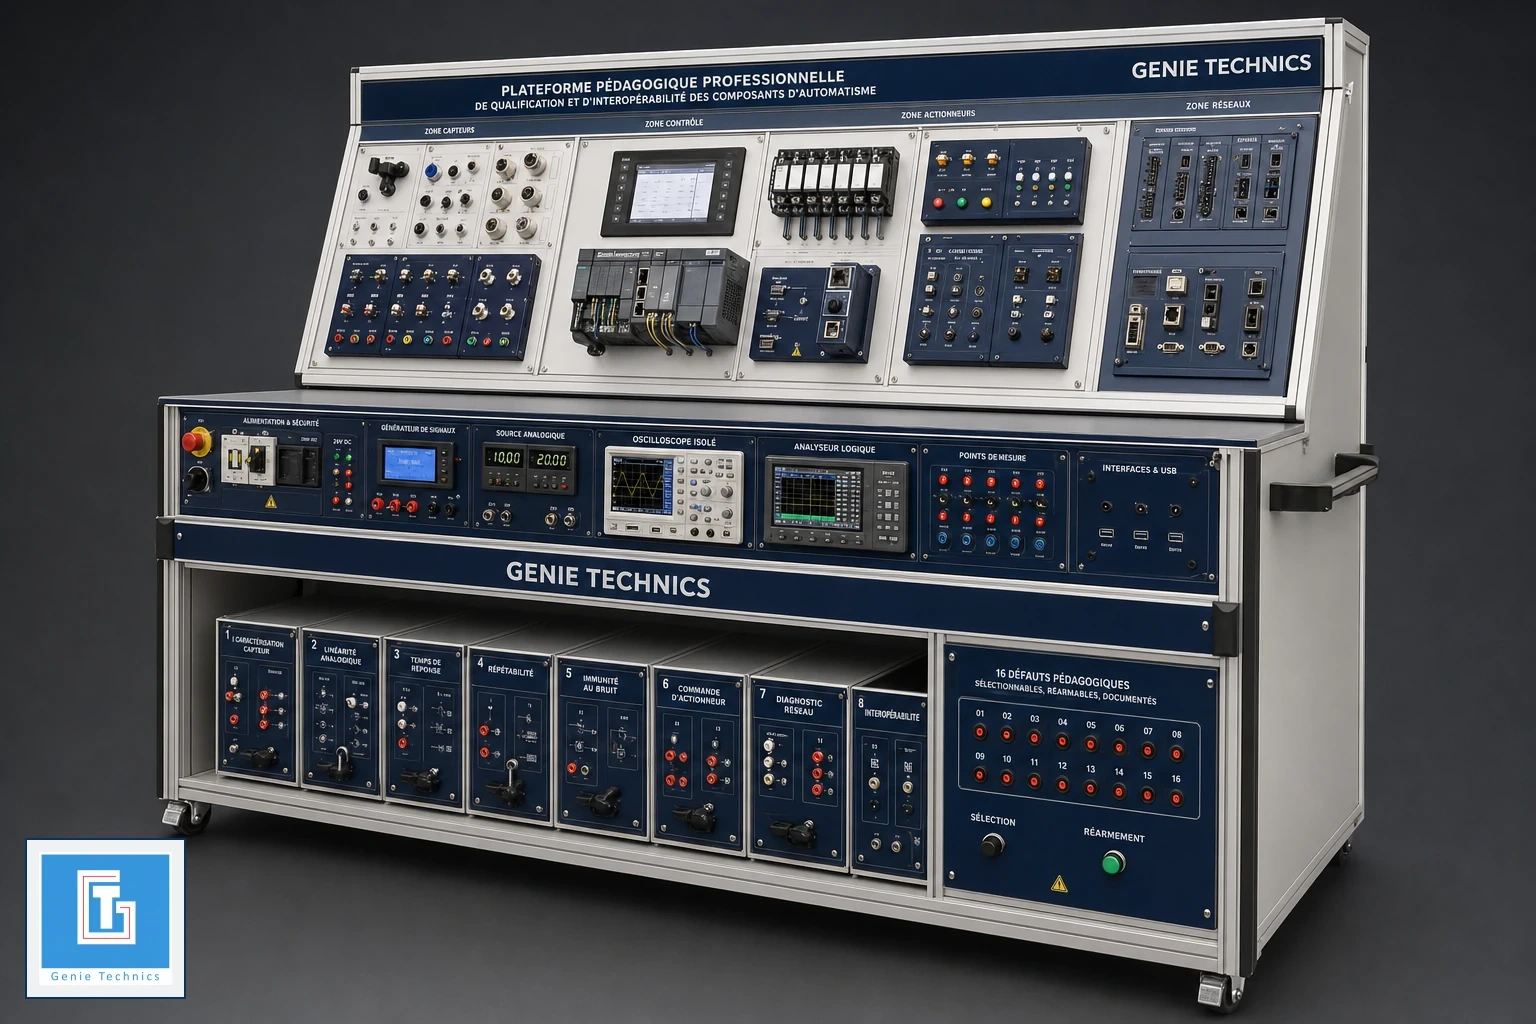
Task: Push the green Réarmement button
Action: [1113, 862]
